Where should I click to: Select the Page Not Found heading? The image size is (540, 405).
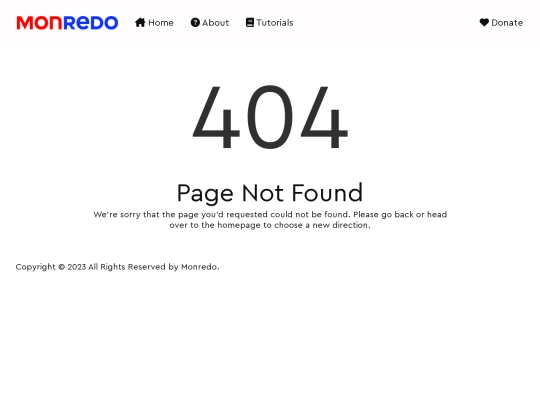(270, 193)
